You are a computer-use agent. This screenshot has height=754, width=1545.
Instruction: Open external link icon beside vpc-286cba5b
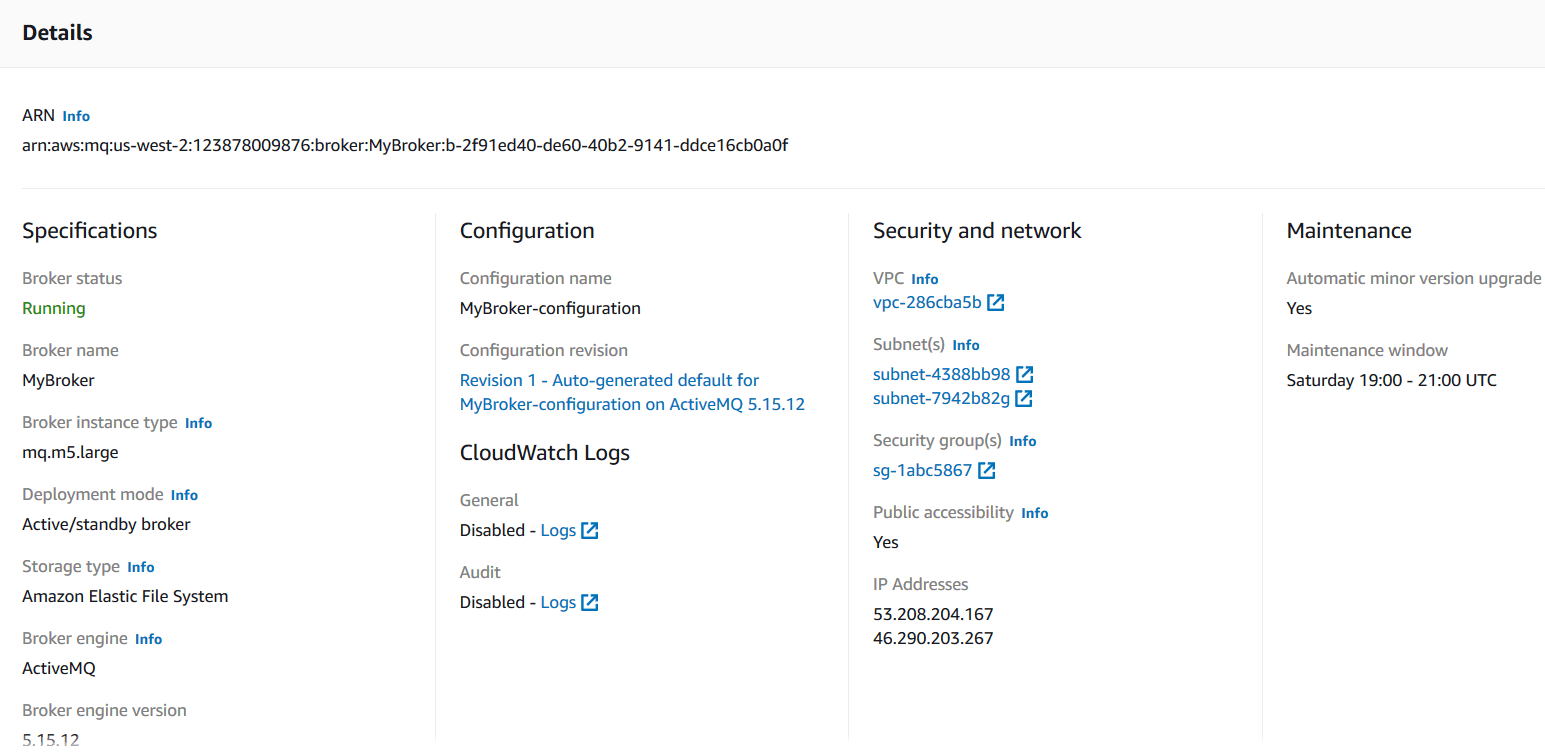[x=995, y=302]
